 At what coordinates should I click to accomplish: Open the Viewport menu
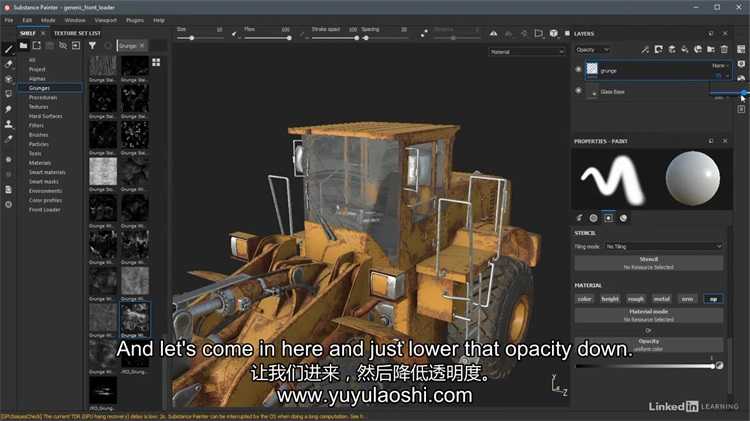pyautogui.click(x=105, y=20)
